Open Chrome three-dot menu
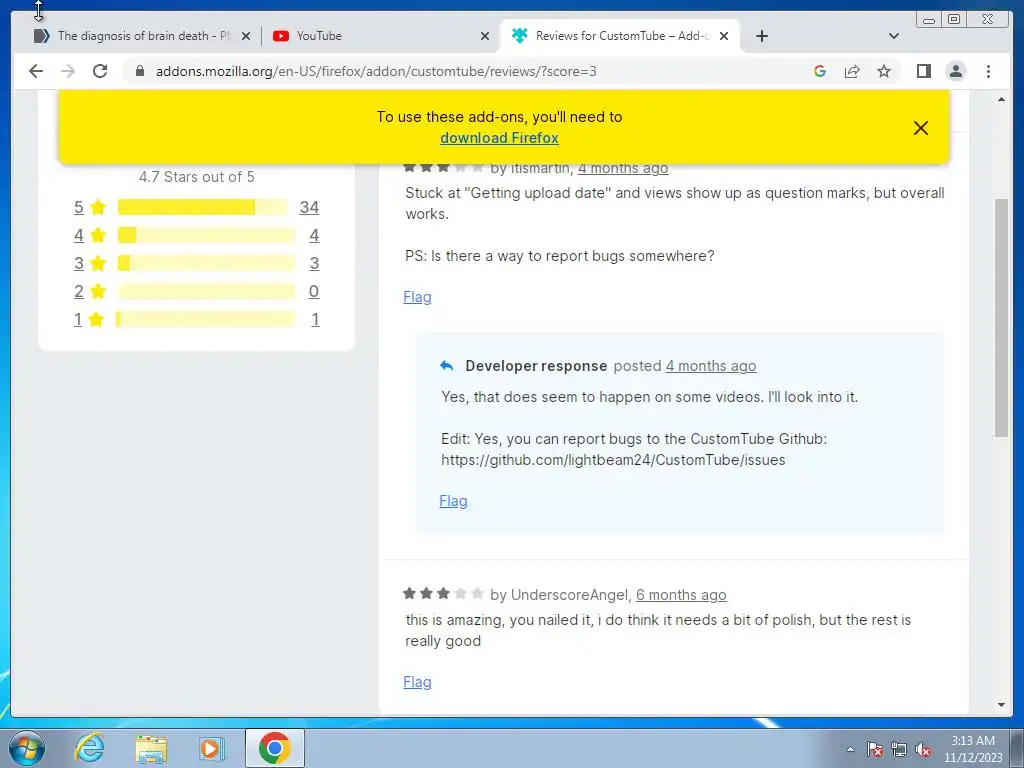 (988, 71)
